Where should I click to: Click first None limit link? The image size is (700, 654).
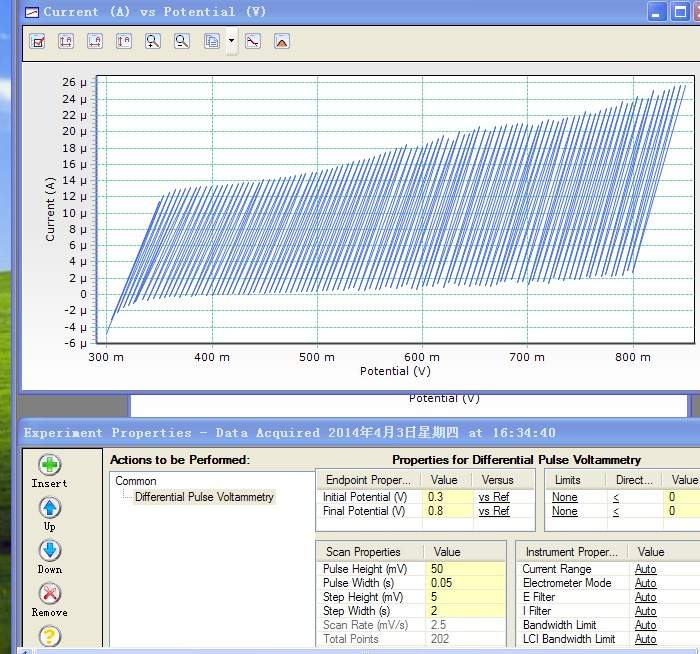(x=565, y=497)
